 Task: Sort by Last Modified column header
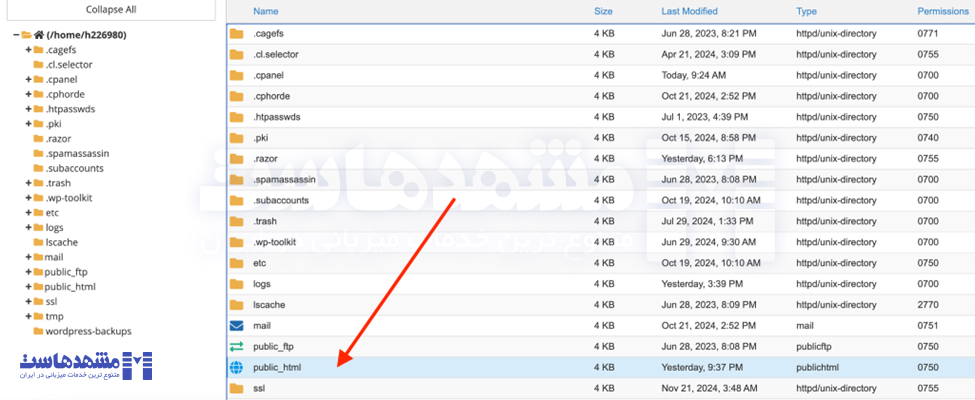tap(689, 11)
